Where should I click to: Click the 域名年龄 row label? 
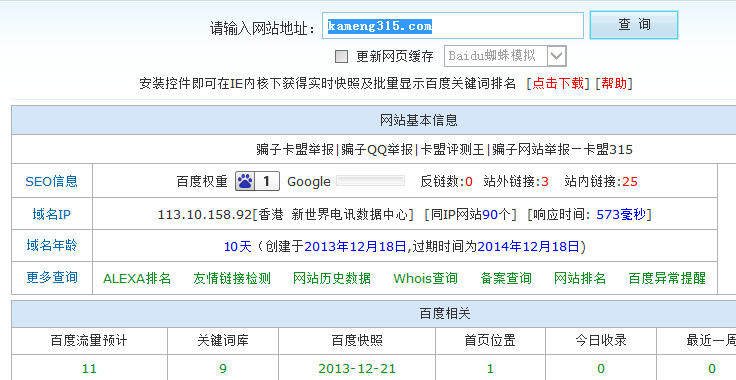[52, 245]
